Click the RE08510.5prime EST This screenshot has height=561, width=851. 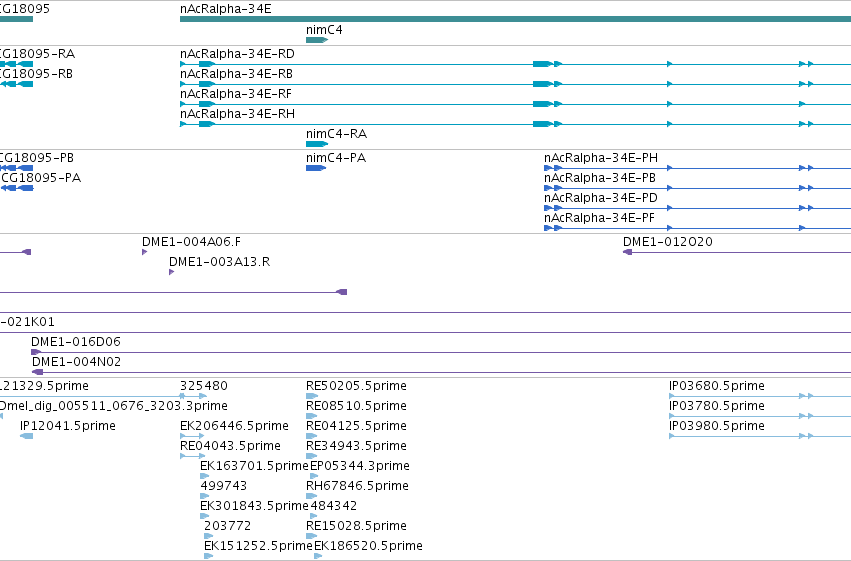coord(312,416)
